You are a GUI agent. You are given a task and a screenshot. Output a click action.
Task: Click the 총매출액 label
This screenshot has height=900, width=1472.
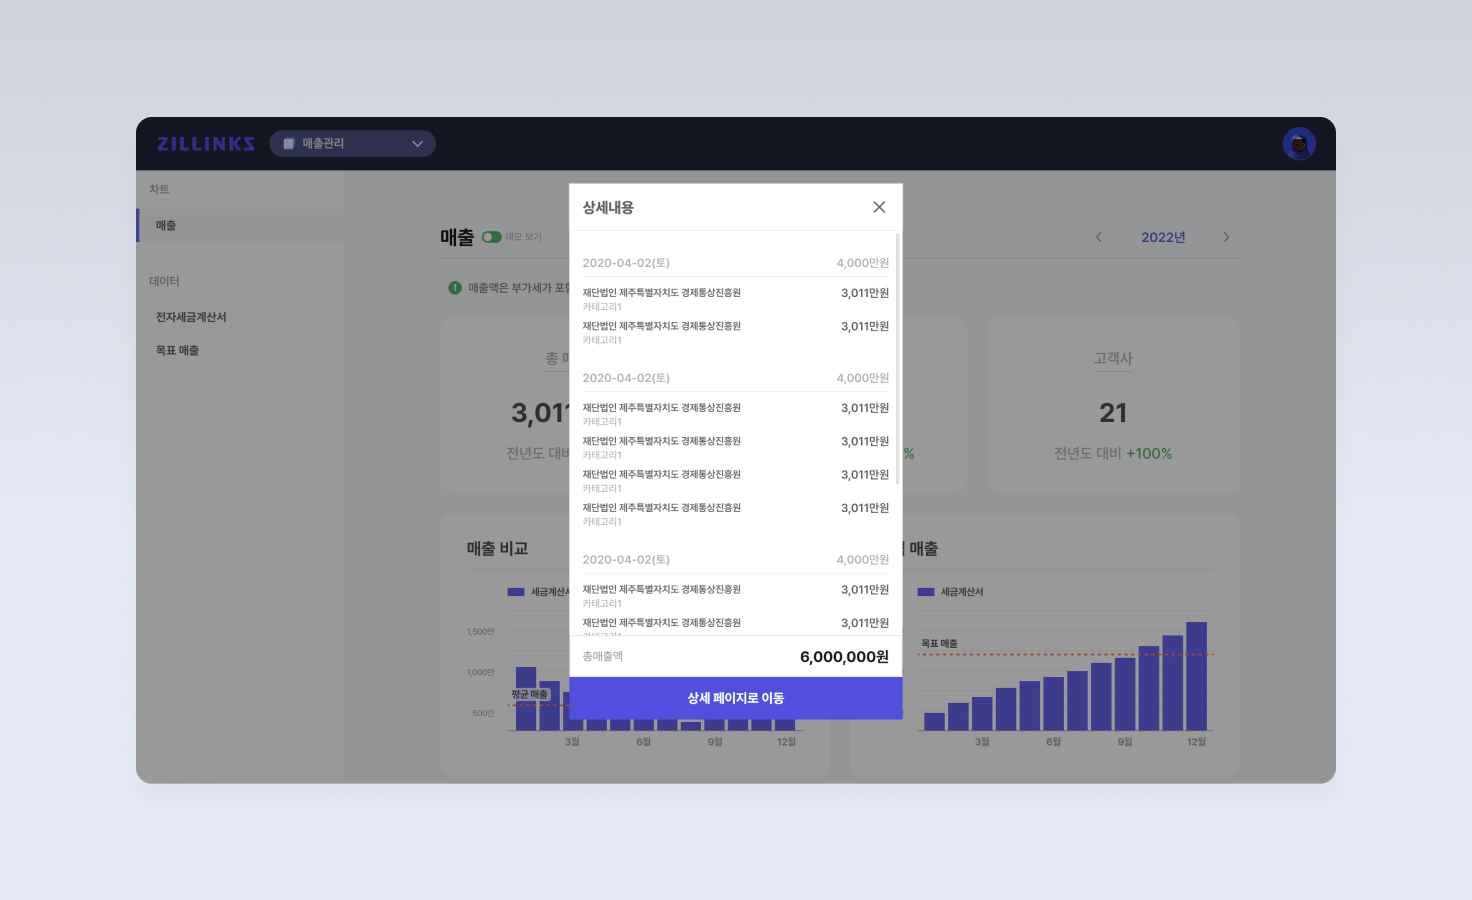[603, 656]
